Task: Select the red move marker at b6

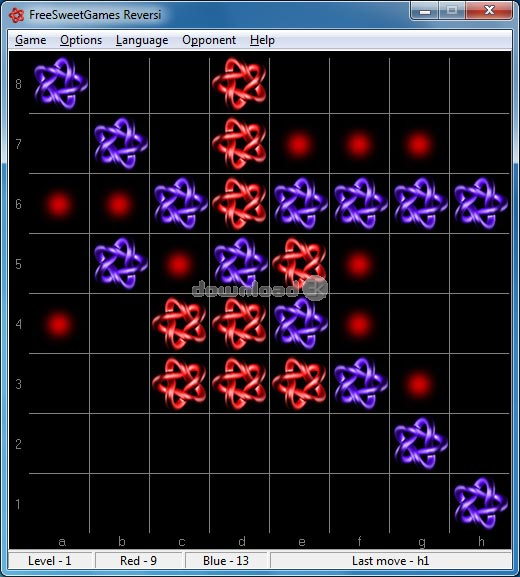Action: pyautogui.click(x=119, y=204)
